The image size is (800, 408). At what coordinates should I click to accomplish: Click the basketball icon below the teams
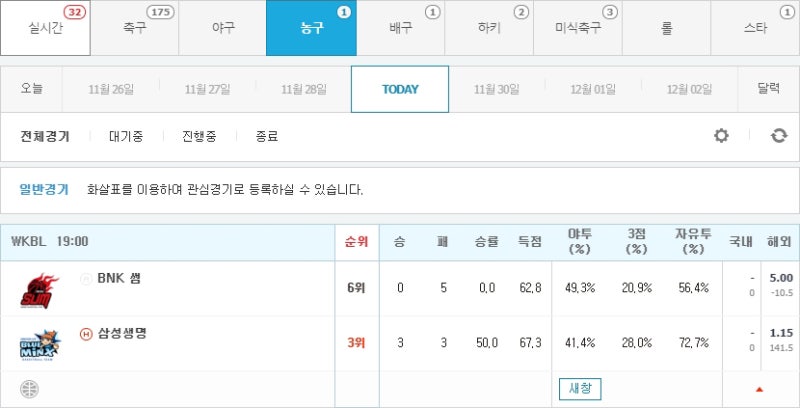(28, 388)
